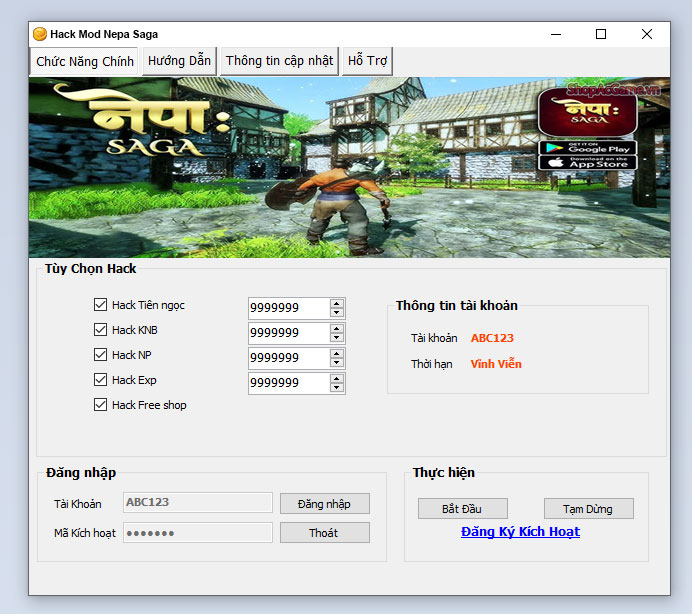Switch to the Chức Năng Chính tab
Screen dimensions: 693x616
84,61
